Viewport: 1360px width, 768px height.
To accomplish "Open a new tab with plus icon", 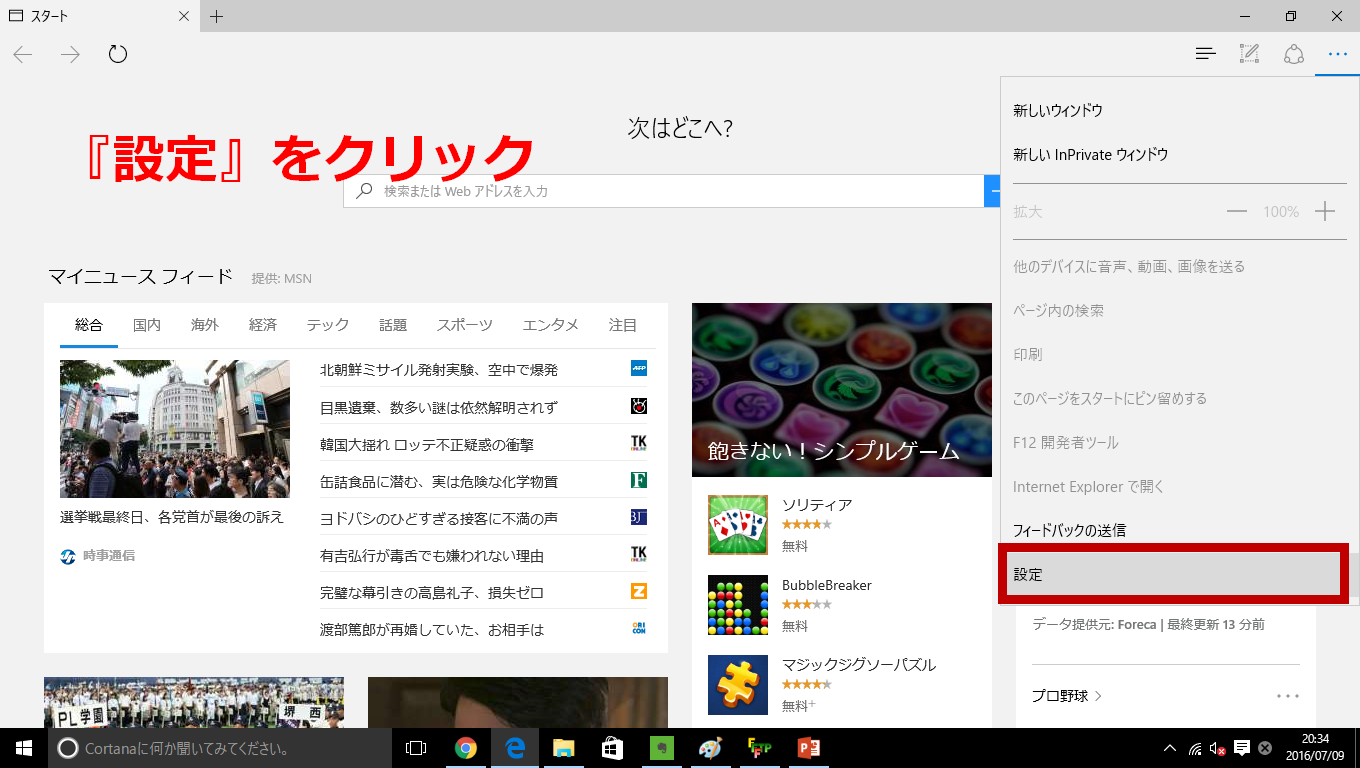I will click(217, 16).
